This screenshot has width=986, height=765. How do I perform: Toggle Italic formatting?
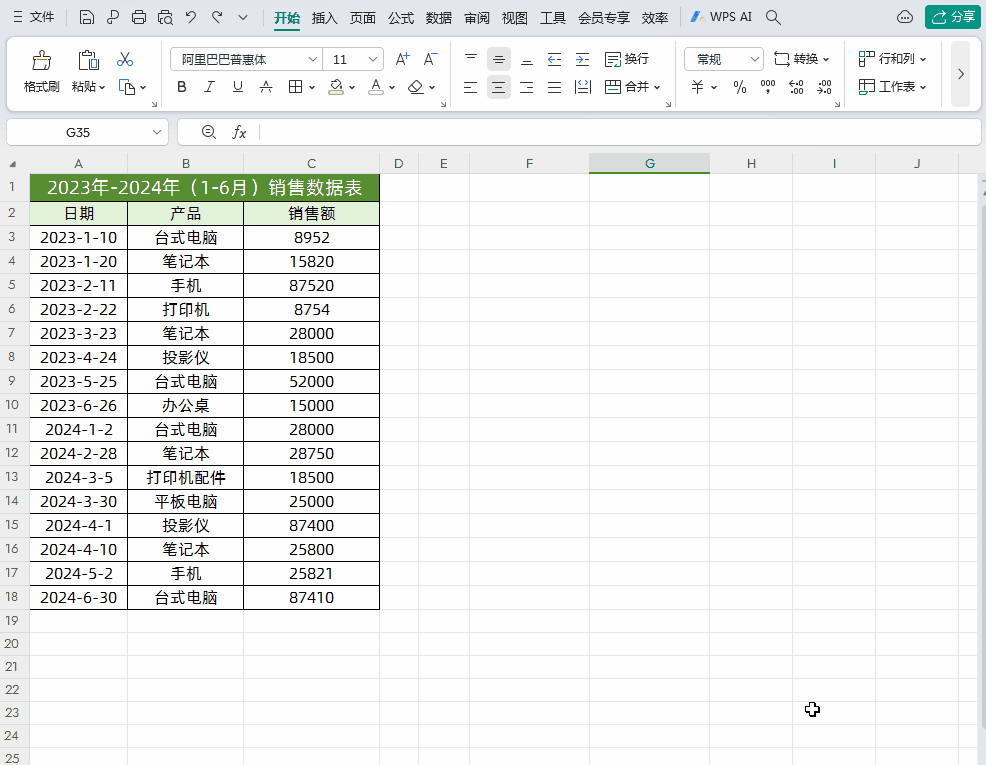[209, 88]
